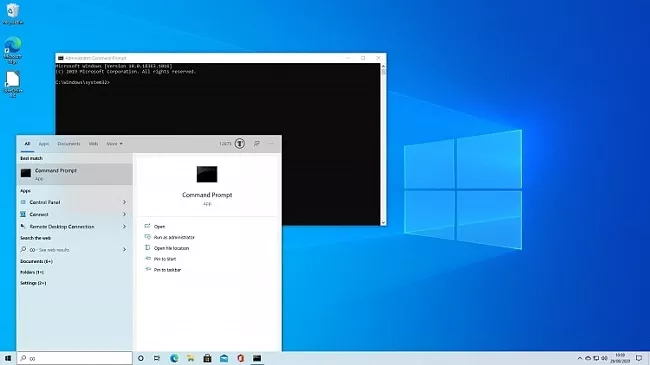
Task: Select Command Prompt taskbar icon
Action: [257, 358]
